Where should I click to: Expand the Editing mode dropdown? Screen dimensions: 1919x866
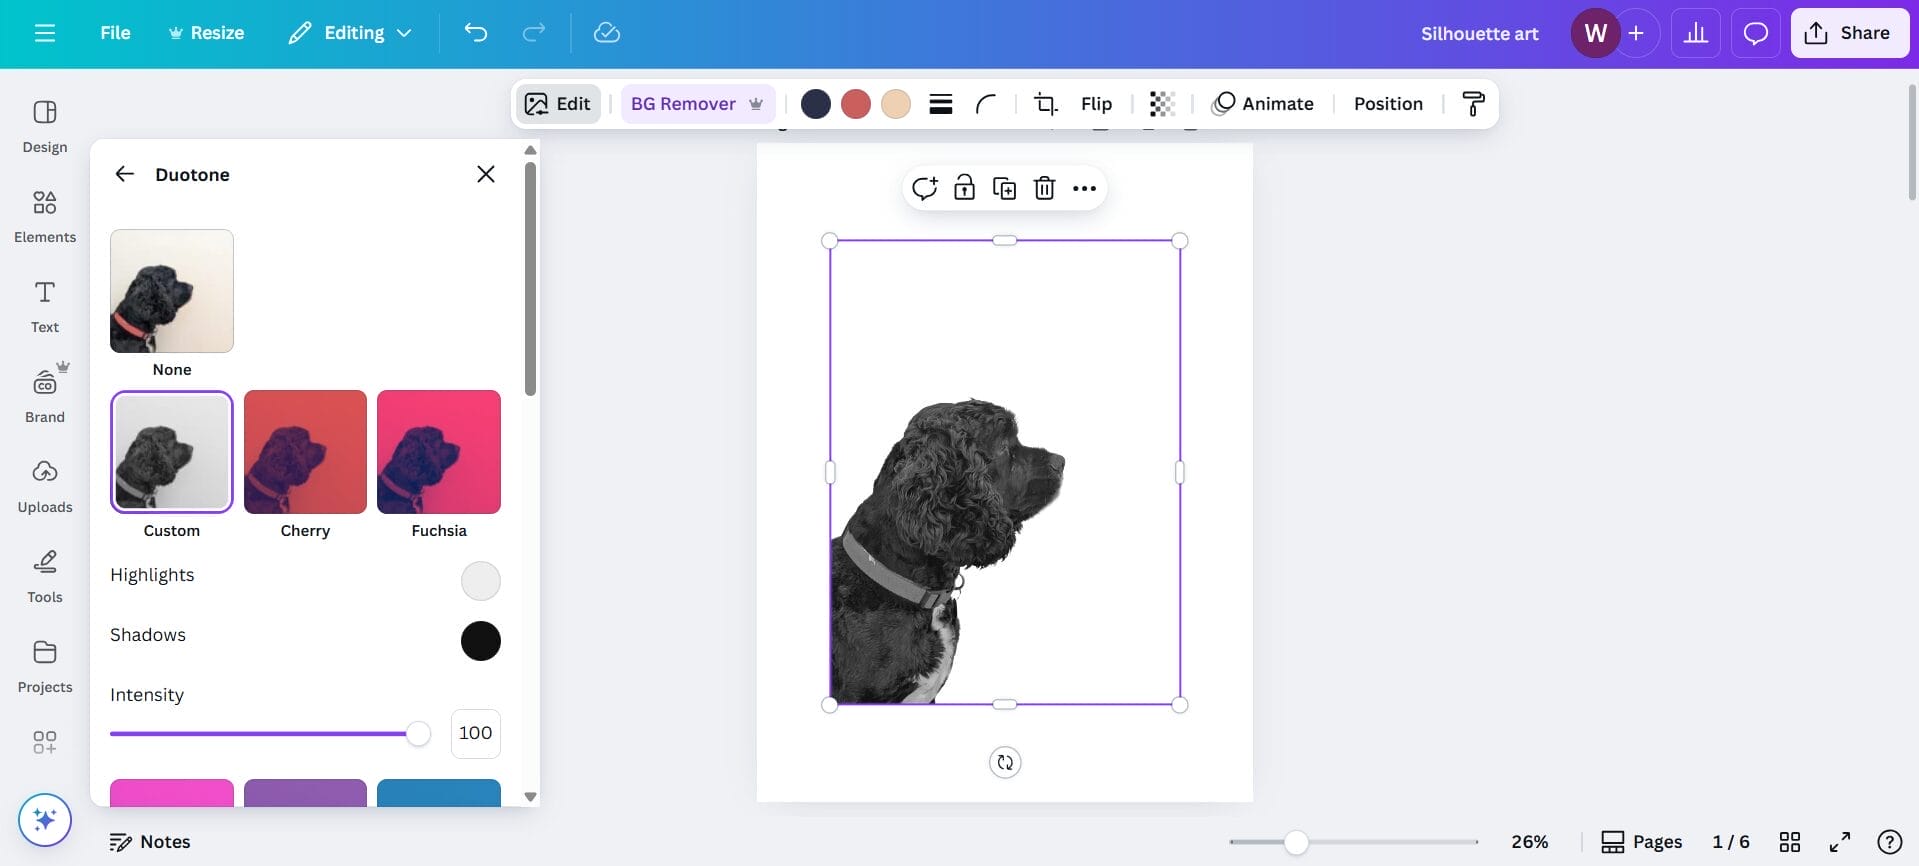350,33
